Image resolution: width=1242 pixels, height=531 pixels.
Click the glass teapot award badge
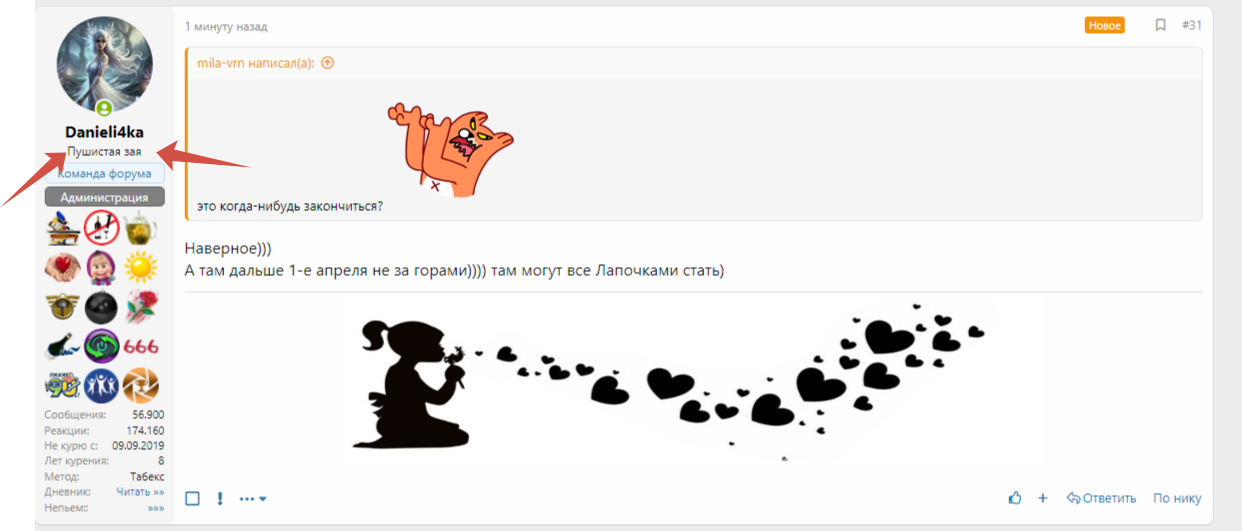pyautogui.click(x=141, y=228)
